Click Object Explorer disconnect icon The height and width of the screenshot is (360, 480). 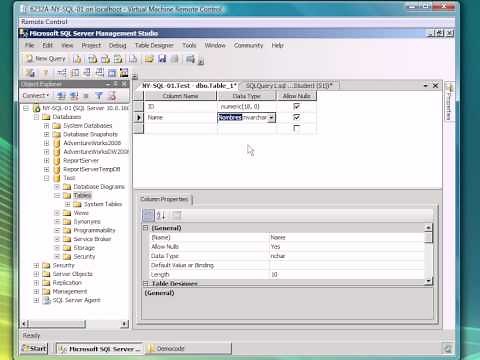coord(74,96)
